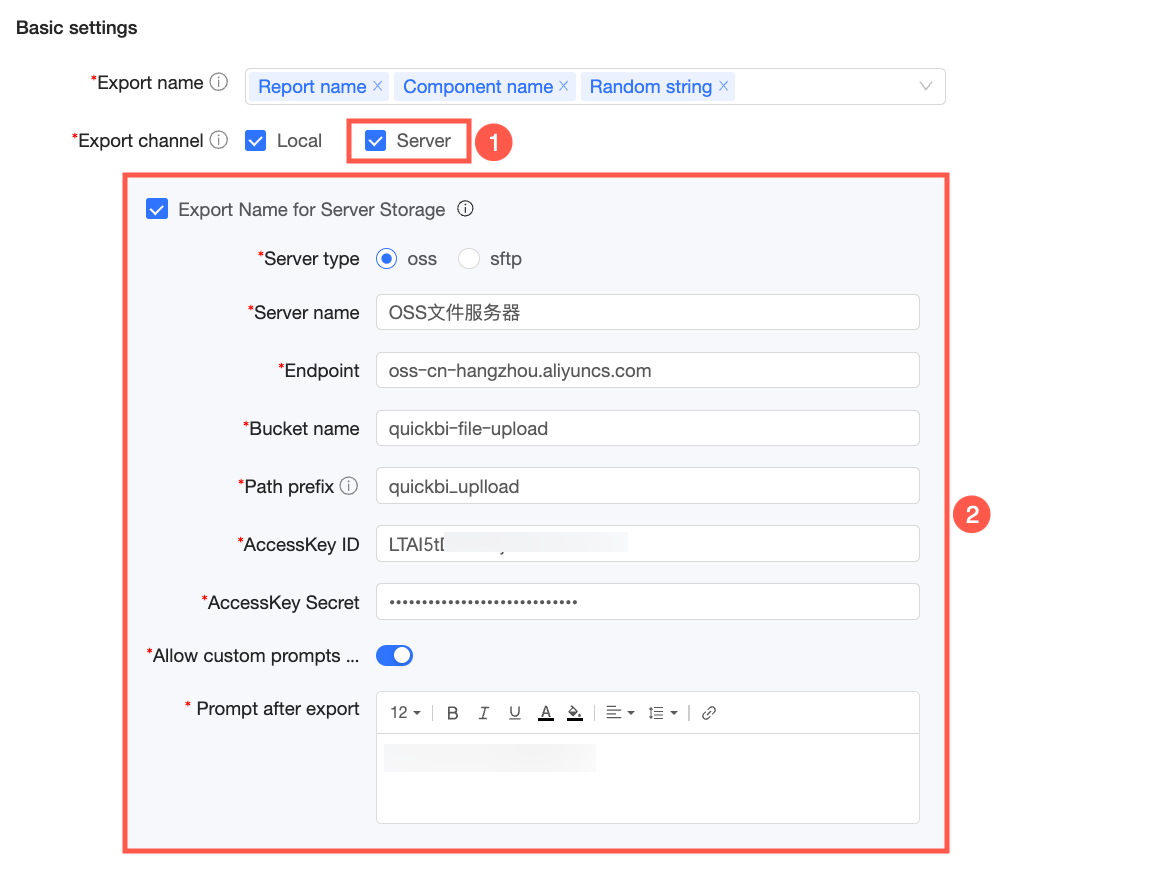This screenshot has width=1150, height=880.
Task: Click the Endpoint input field
Action: [x=648, y=370]
